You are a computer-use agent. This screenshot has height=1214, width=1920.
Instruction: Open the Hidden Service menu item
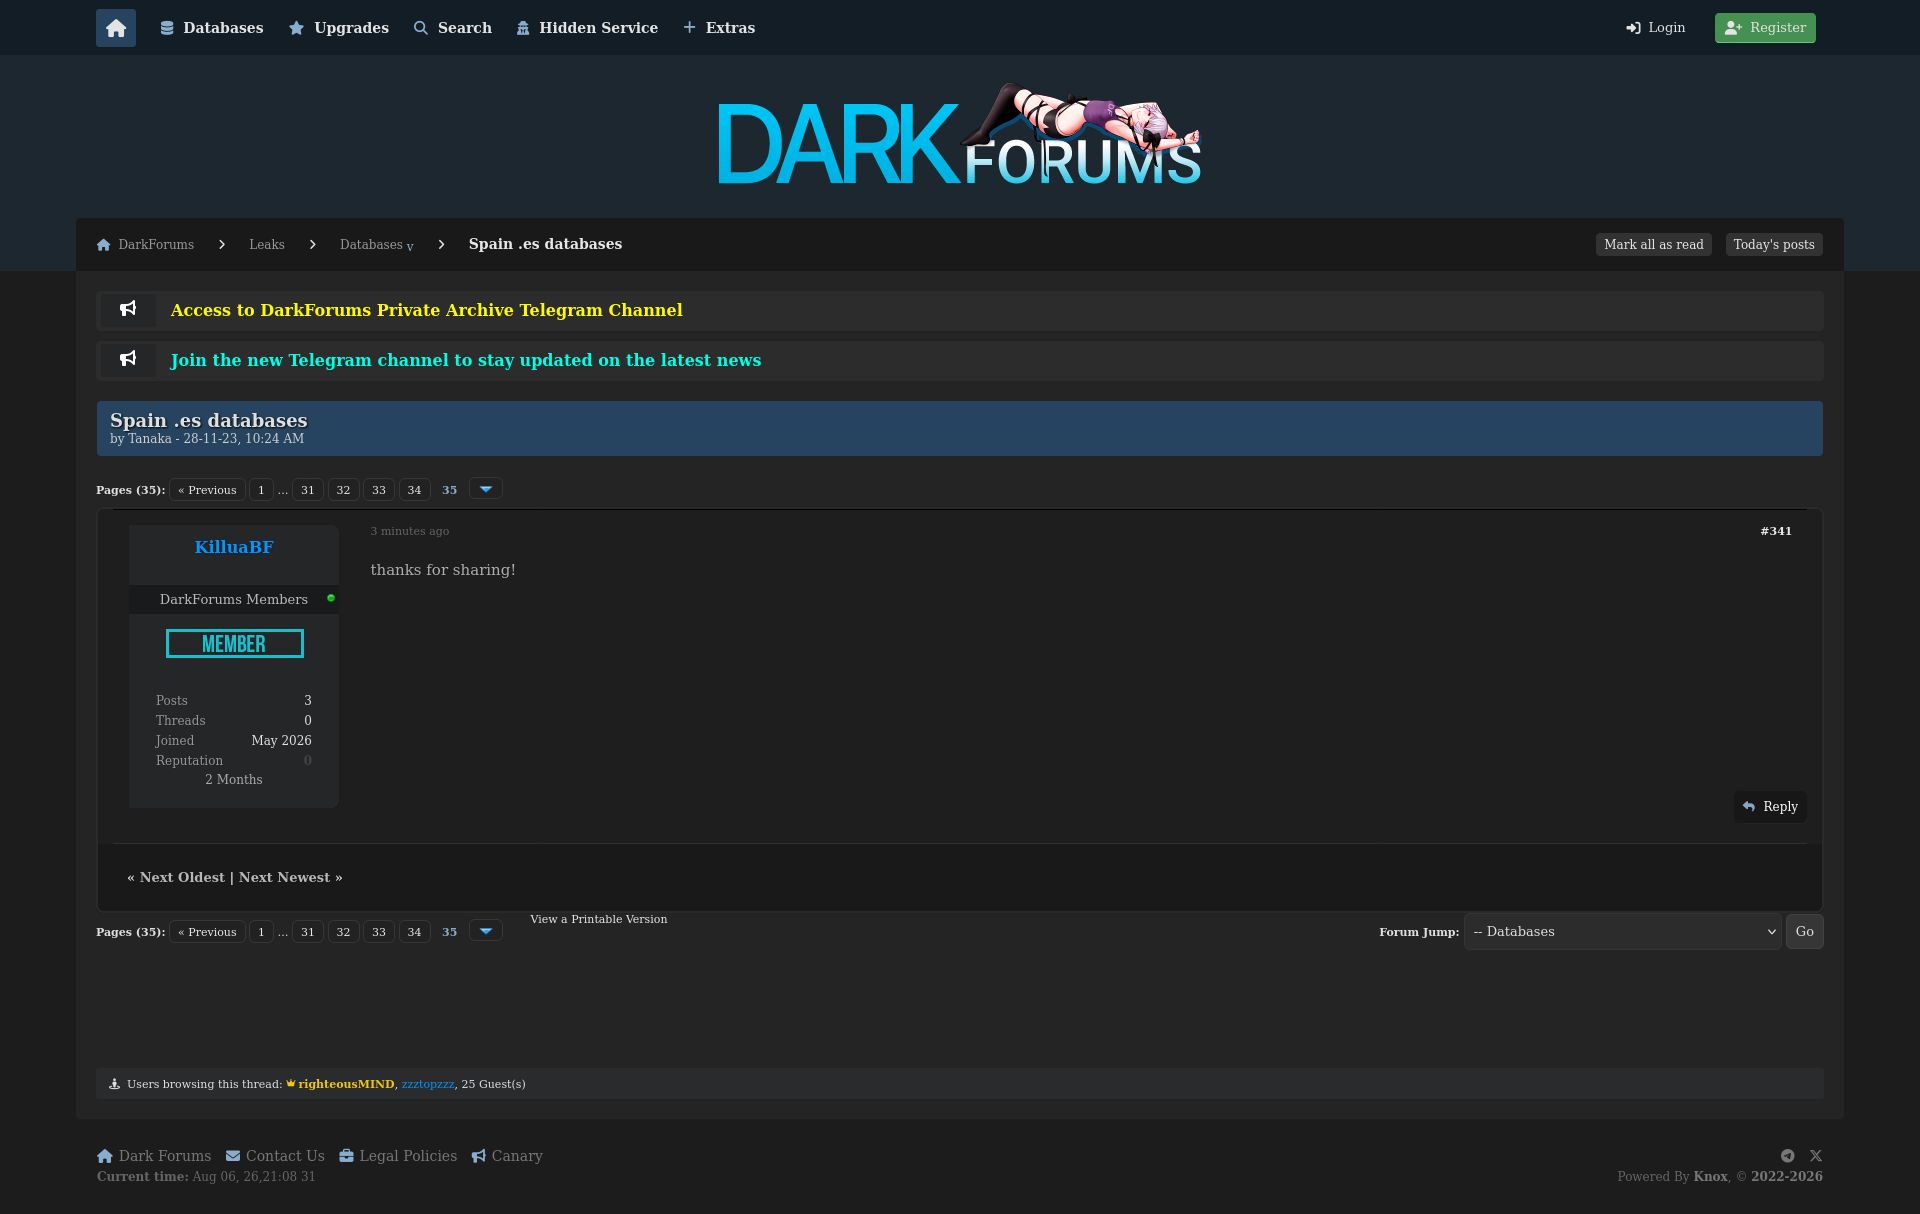[587, 28]
